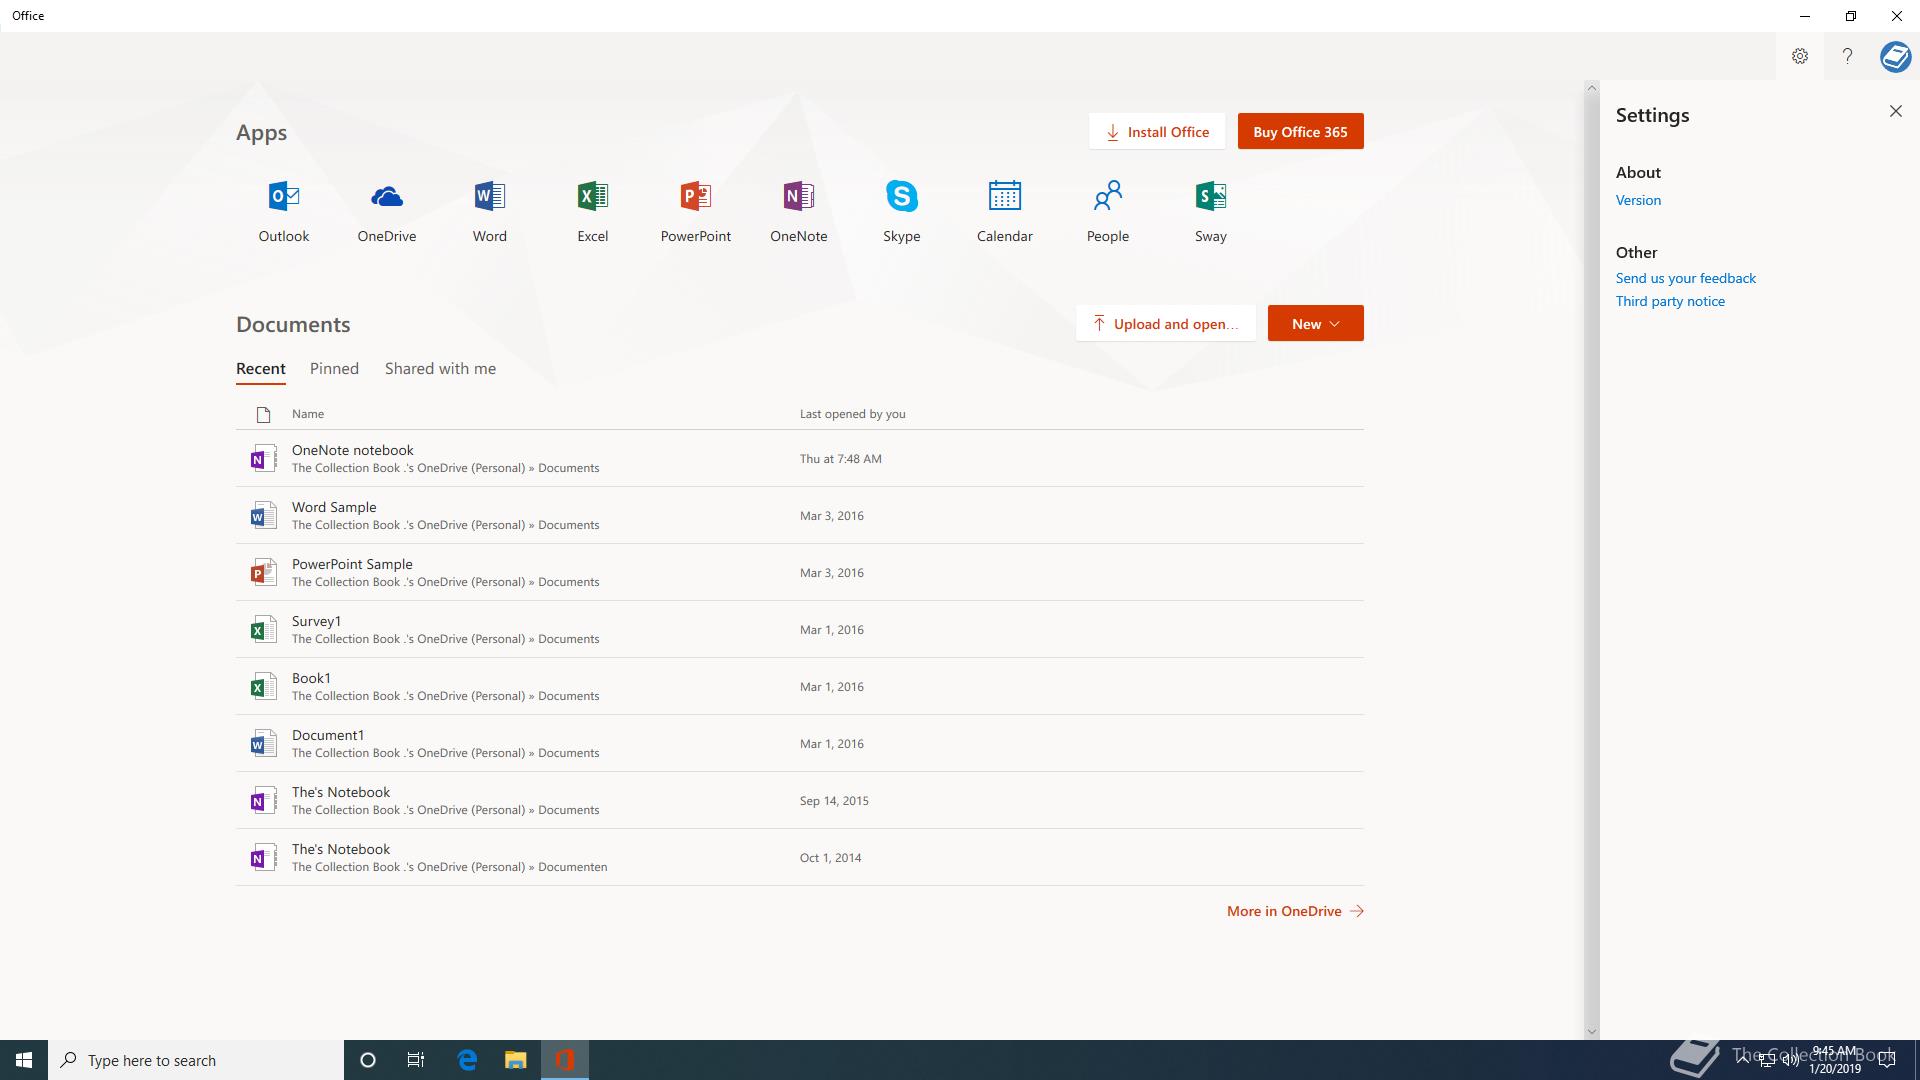Click the Office taskbar icon
Screen dimensions: 1920x1080
[x=565, y=1060]
